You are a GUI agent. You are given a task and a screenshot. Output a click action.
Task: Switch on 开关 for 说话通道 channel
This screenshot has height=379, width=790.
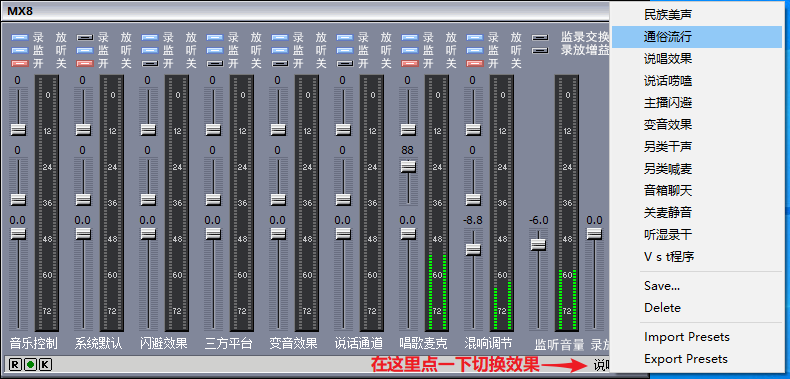coord(345,64)
